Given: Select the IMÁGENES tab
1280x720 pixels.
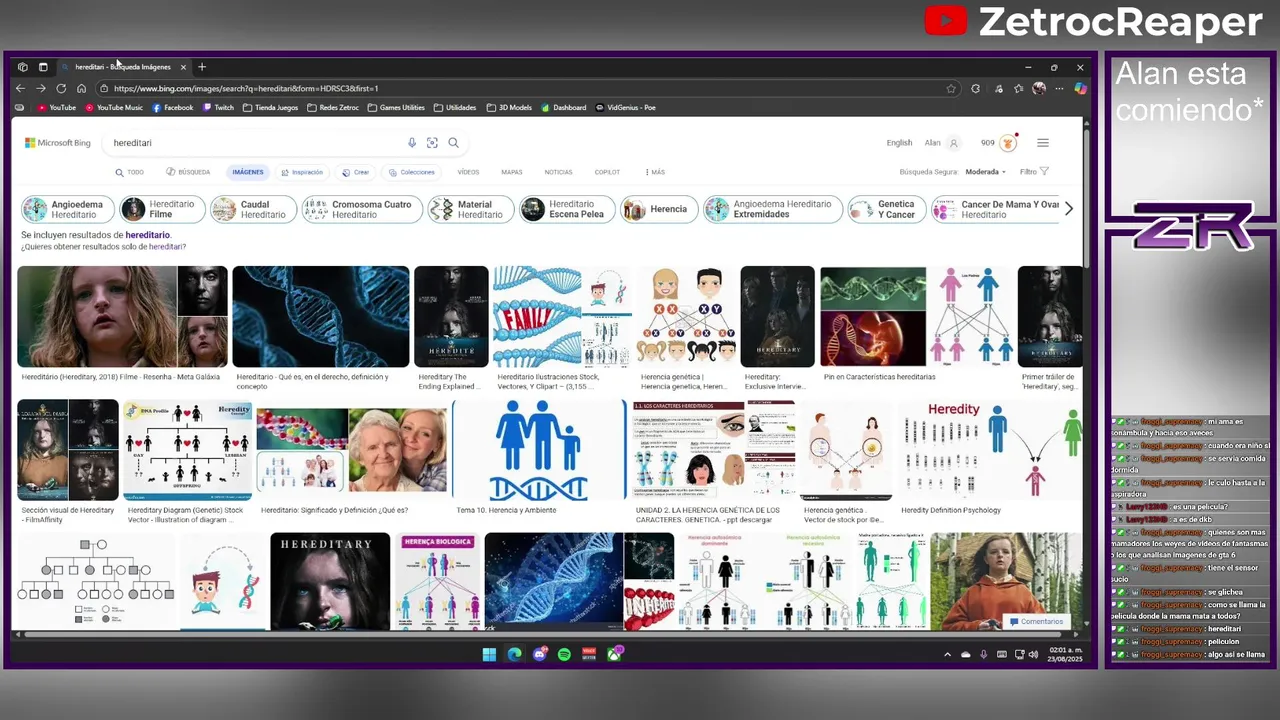Looking at the screenshot, I should click(248, 172).
